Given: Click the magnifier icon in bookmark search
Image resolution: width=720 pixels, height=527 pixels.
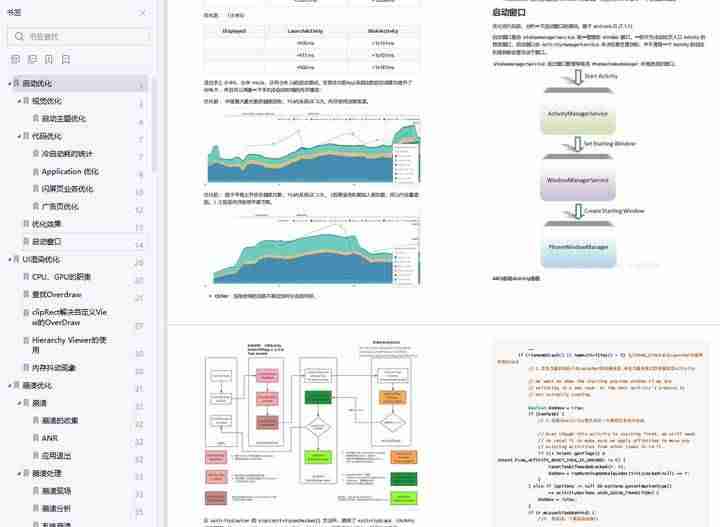Looking at the screenshot, I should (x=19, y=36).
